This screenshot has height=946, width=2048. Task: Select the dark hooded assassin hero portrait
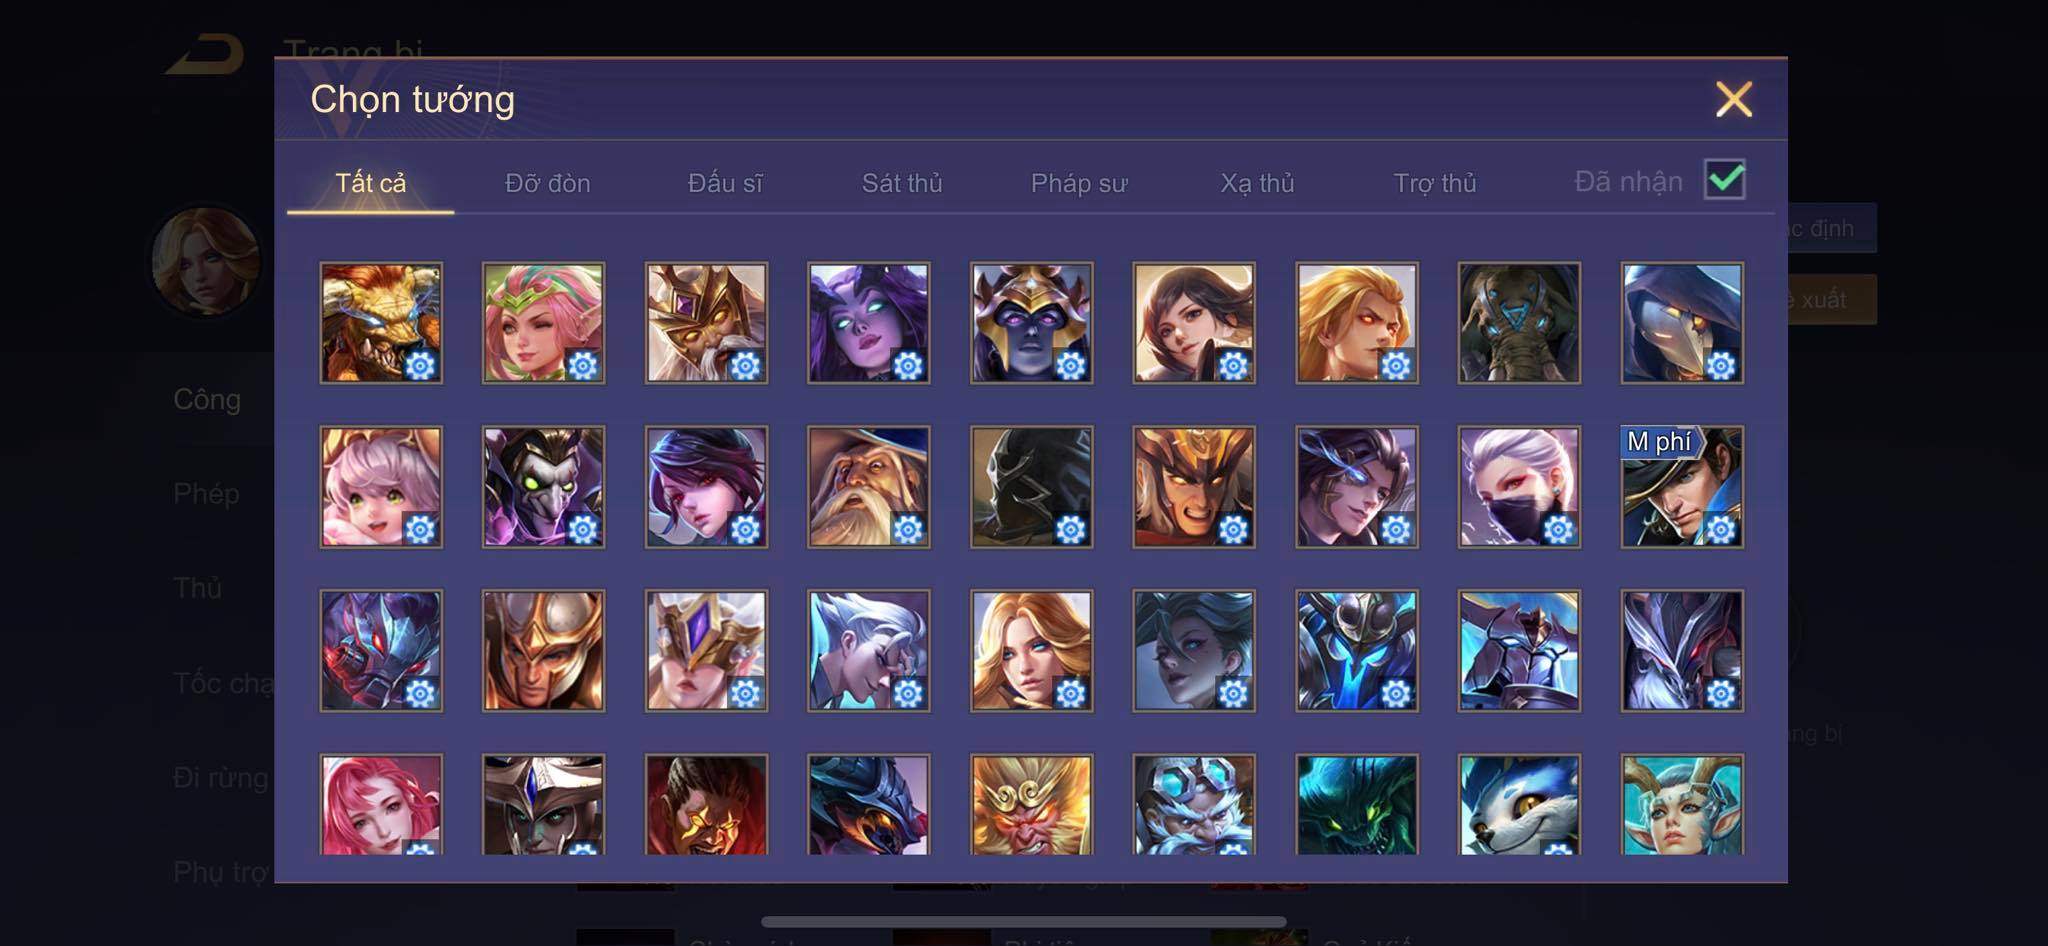tap(1031, 487)
